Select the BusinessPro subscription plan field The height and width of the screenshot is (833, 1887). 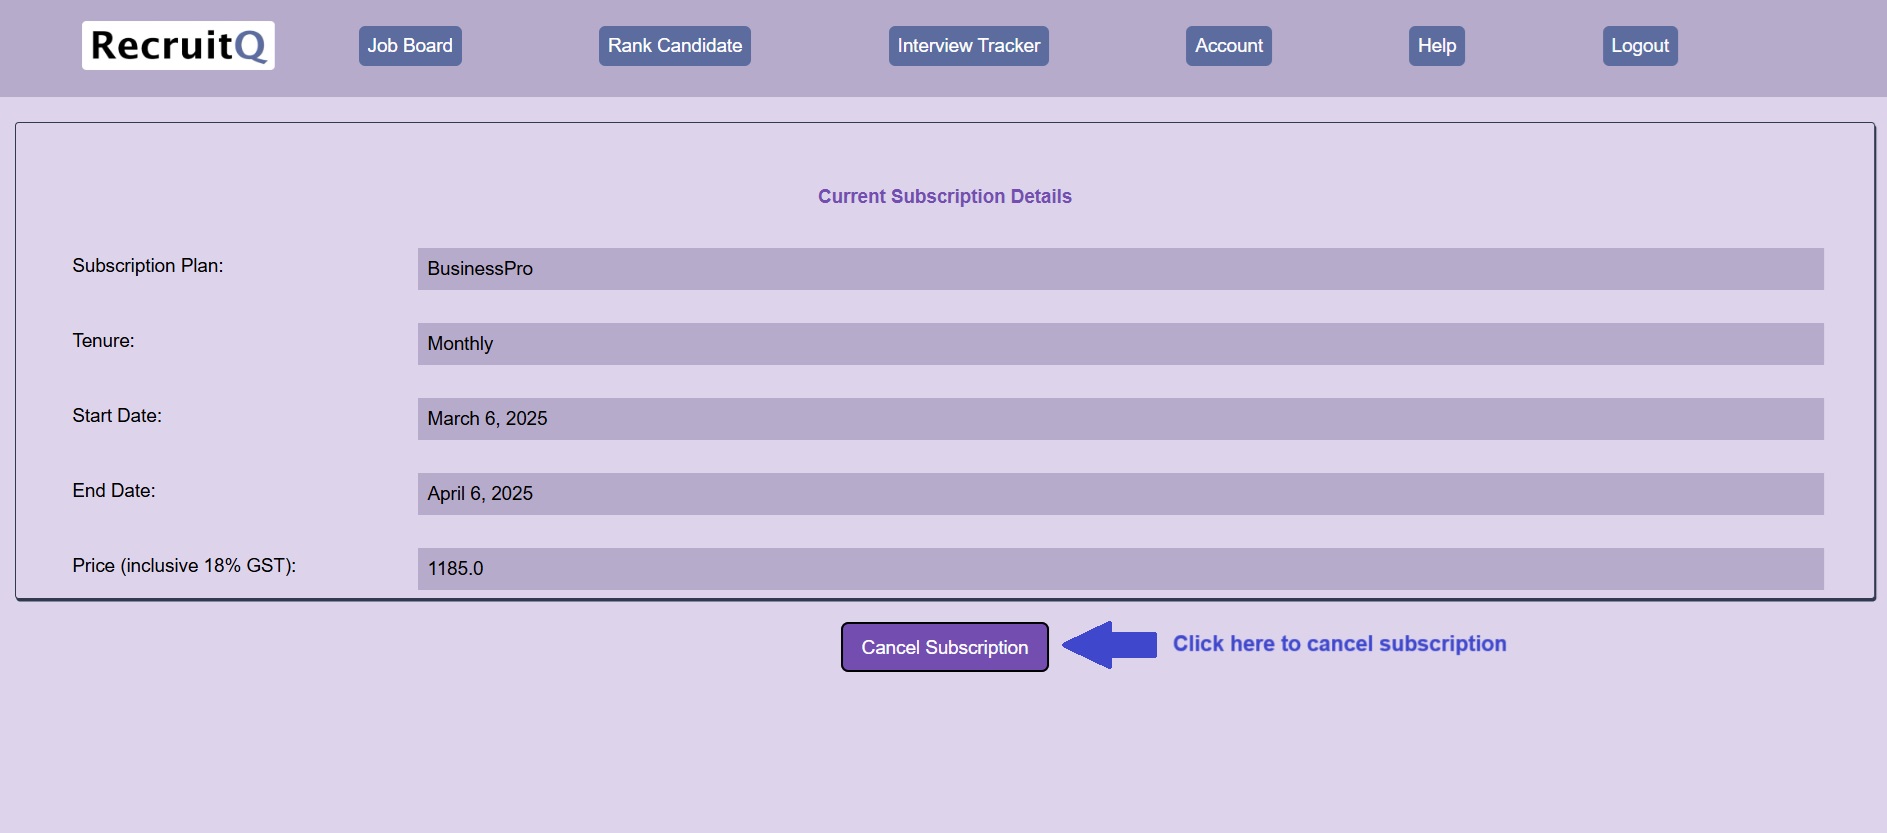point(1120,269)
